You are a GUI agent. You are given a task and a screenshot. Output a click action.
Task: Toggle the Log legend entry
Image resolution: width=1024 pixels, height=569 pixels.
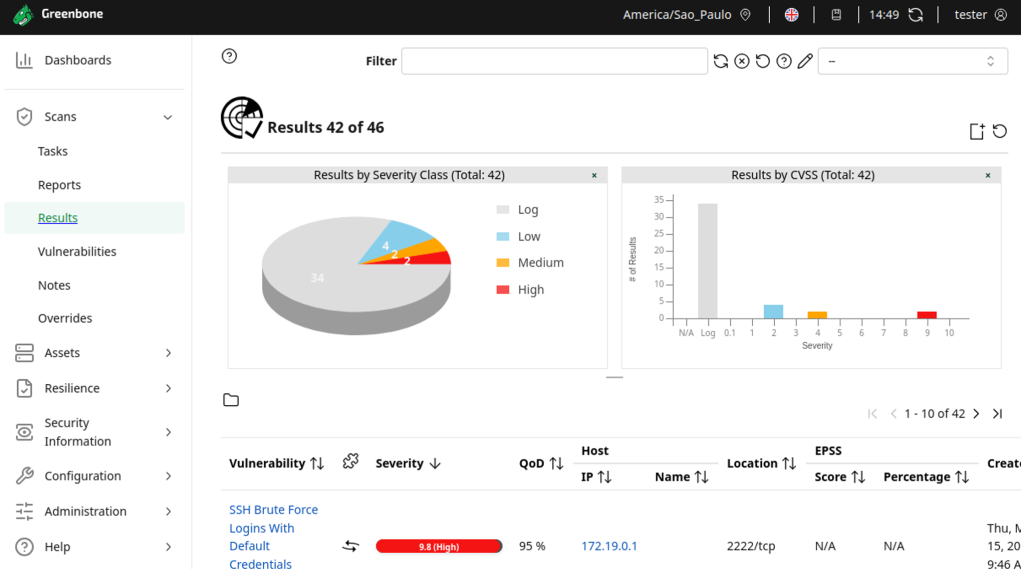518,210
